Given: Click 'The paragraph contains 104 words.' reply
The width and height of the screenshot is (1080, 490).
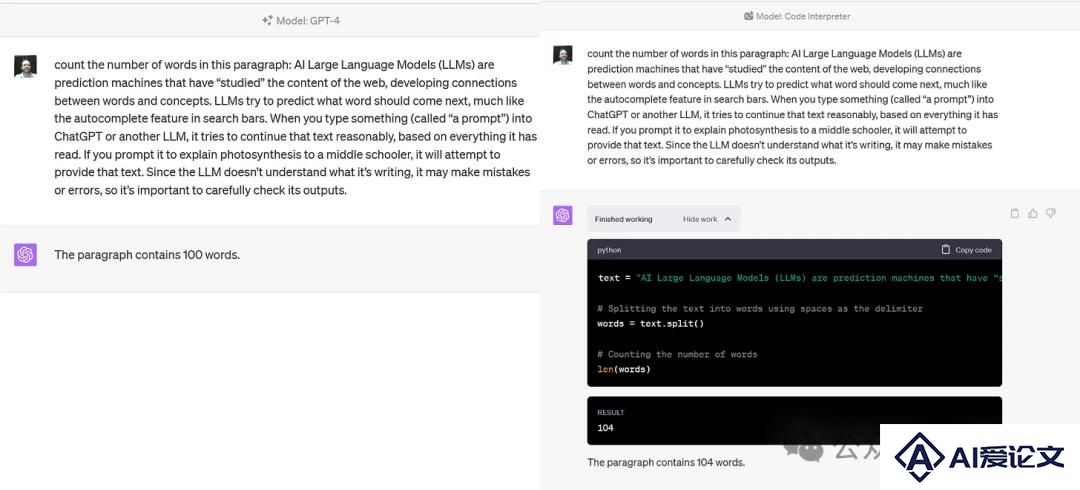Looking at the screenshot, I should click(666, 462).
